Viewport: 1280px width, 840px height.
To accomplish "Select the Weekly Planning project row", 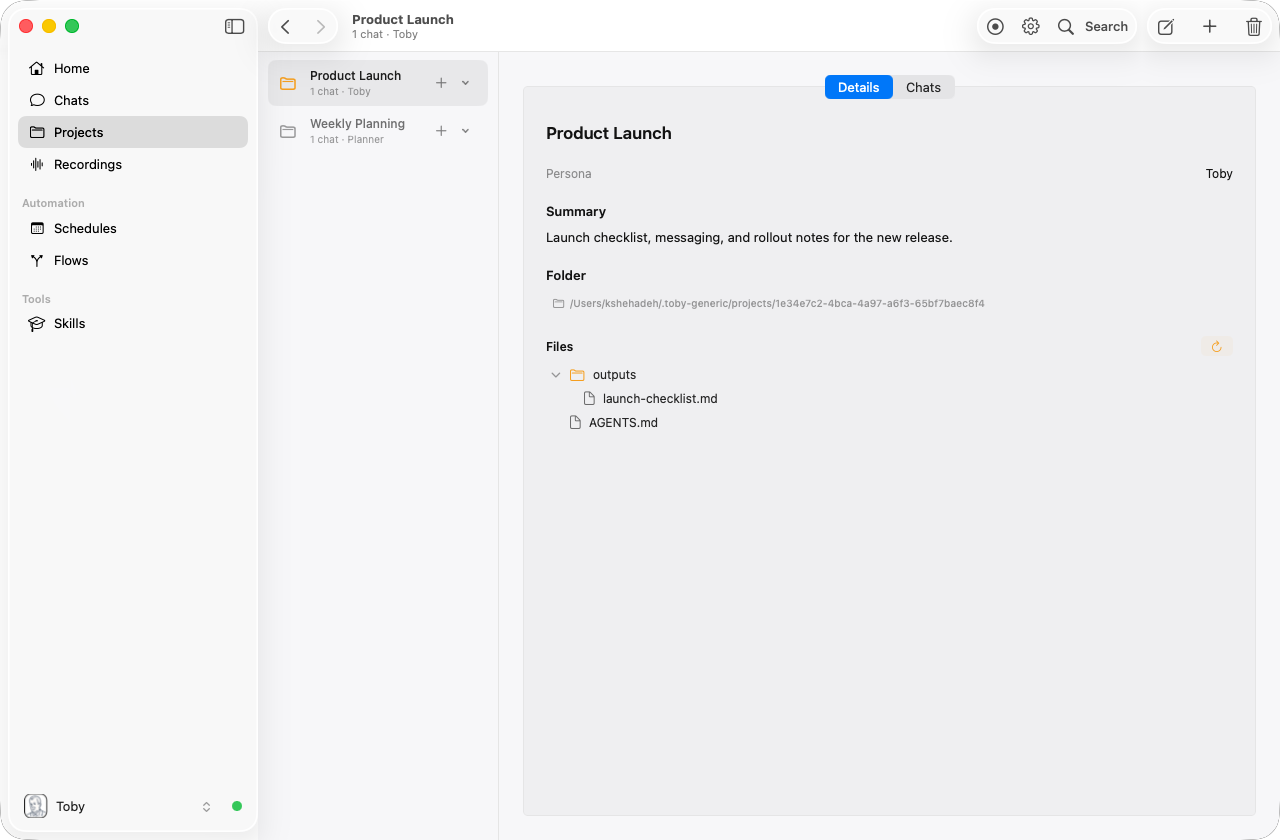I will tap(378, 131).
